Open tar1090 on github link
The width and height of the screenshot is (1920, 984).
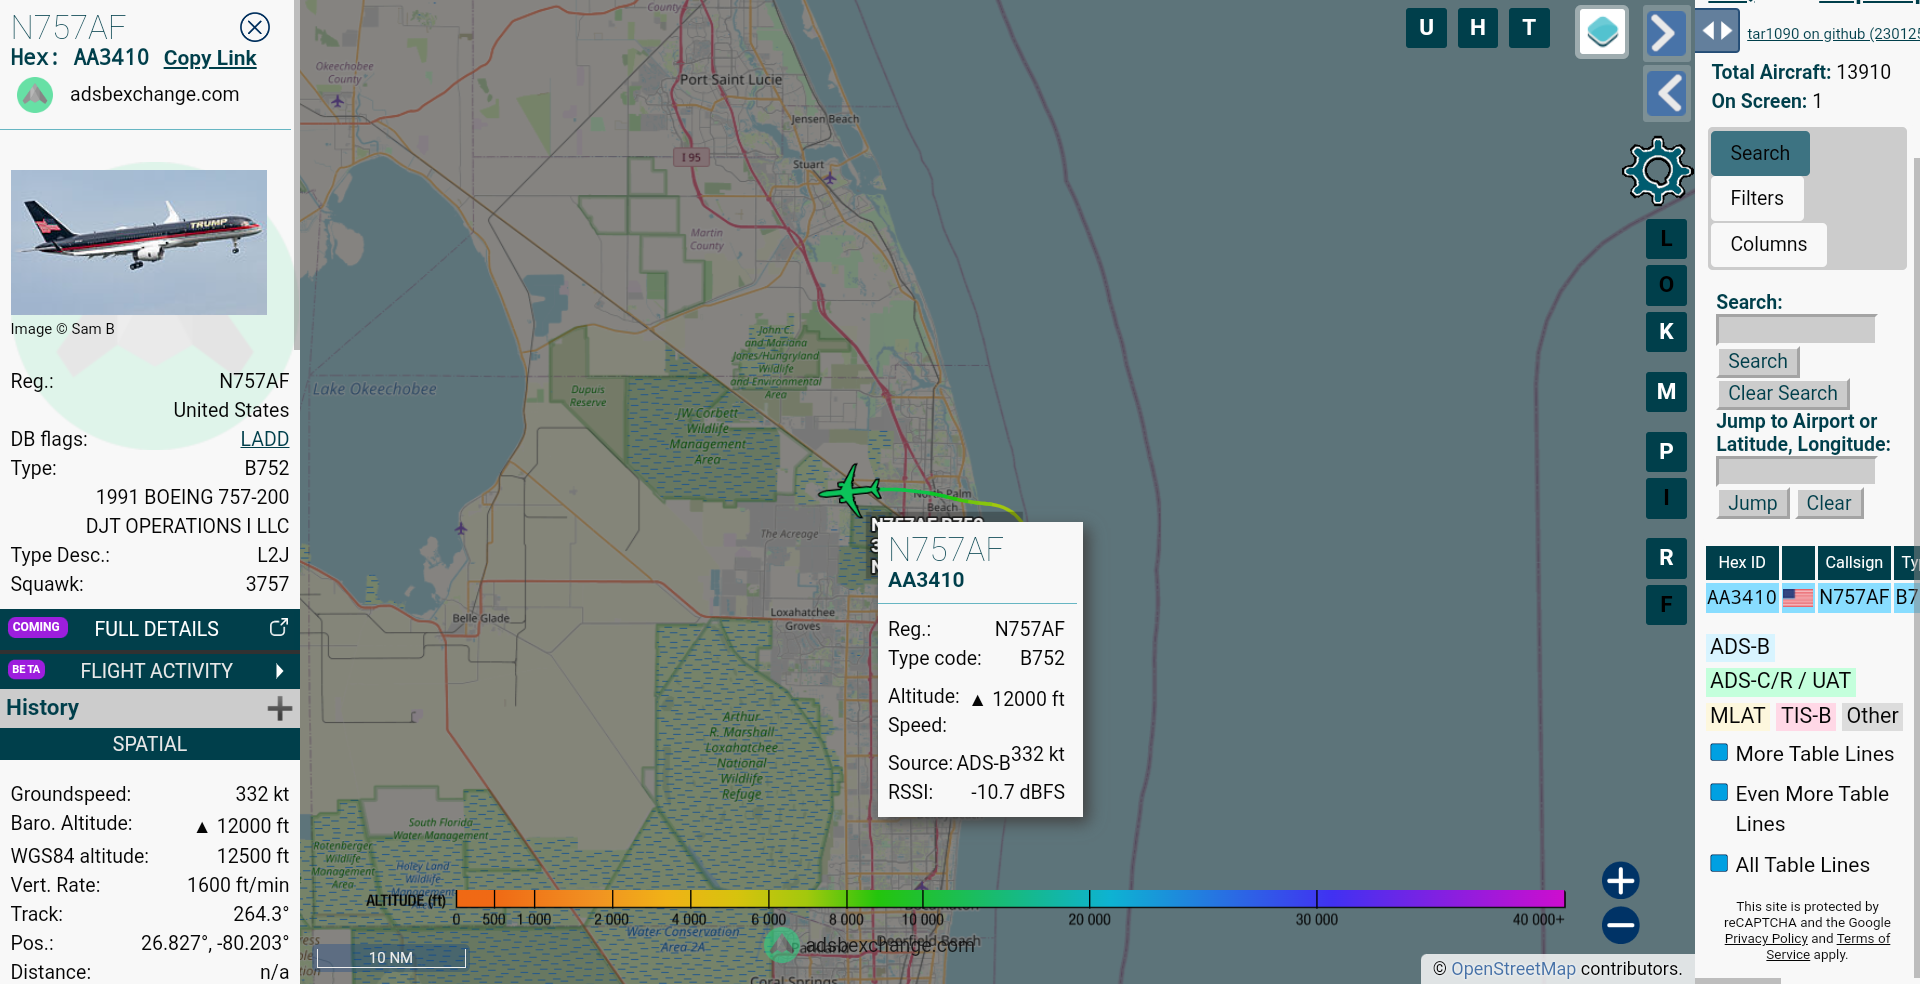[x=1832, y=34]
